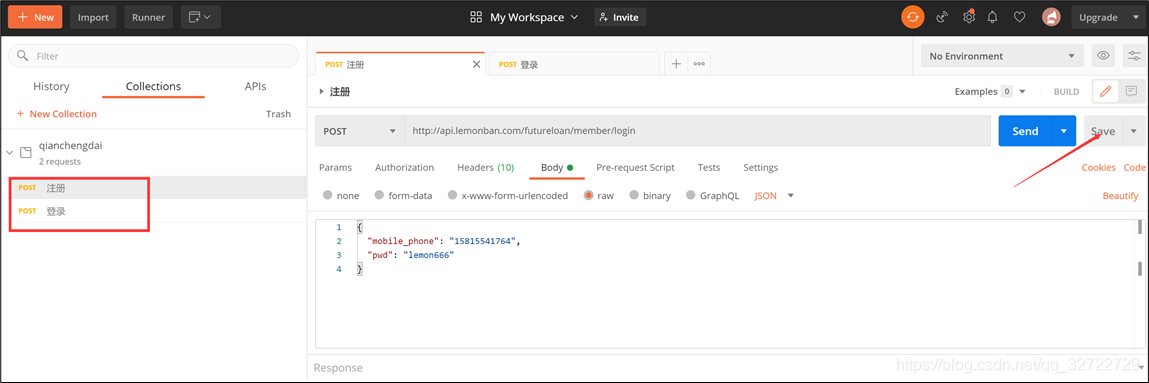Open the Pre-request Script tab
The image size is (1149, 383).
[635, 168]
